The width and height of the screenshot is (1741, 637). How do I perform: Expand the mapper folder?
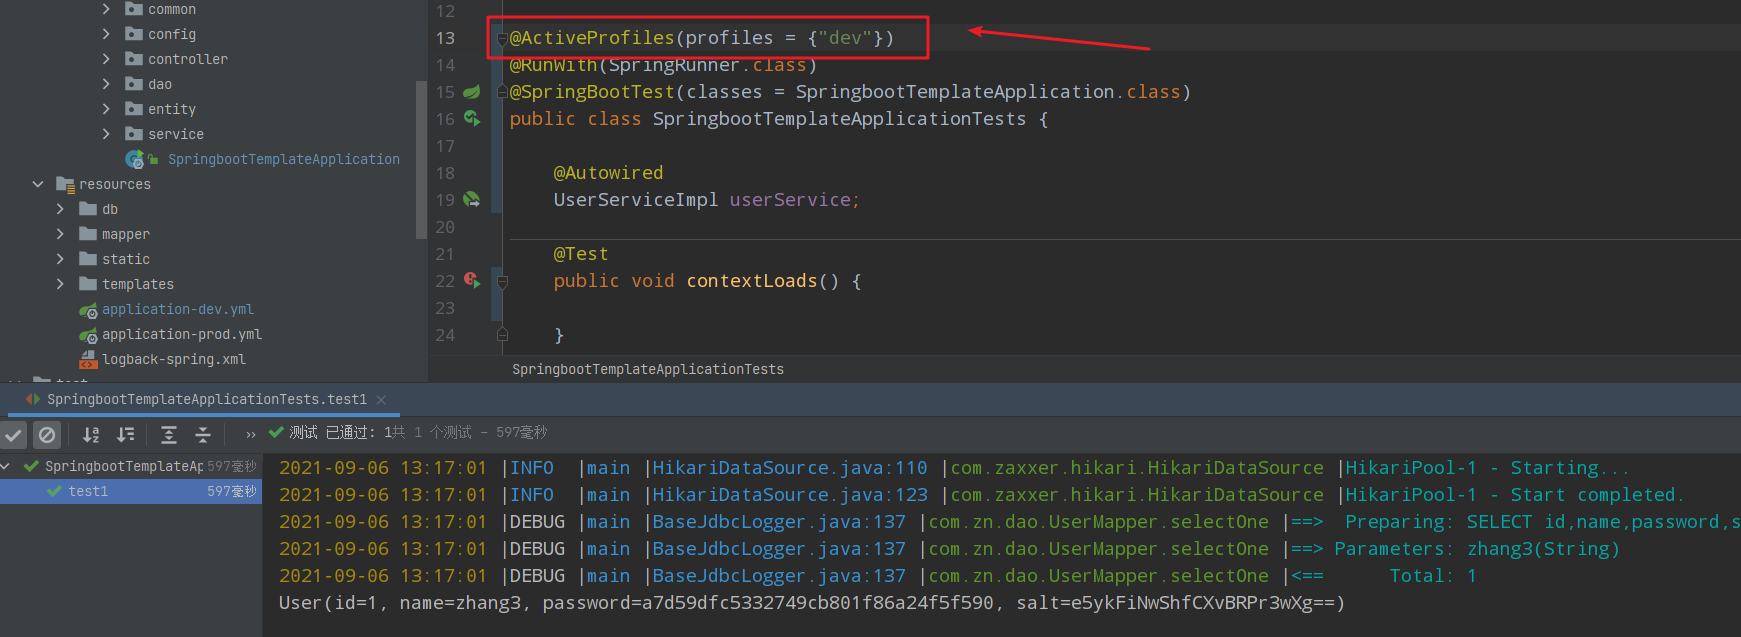click(60, 234)
